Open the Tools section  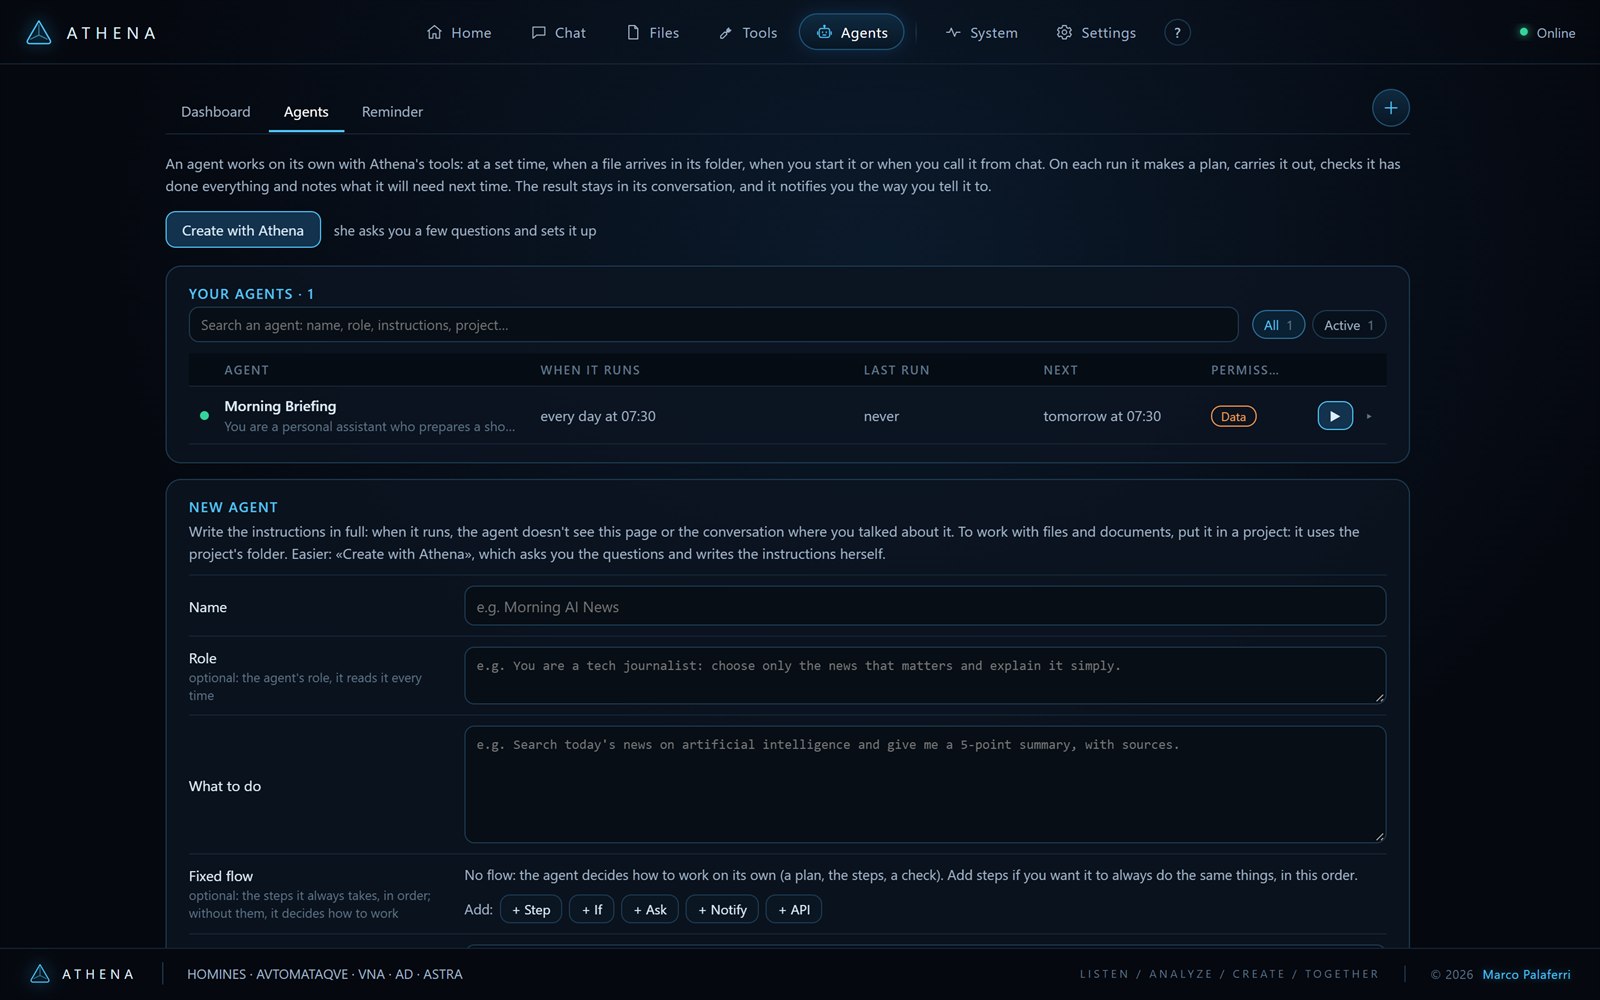tap(748, 33)
